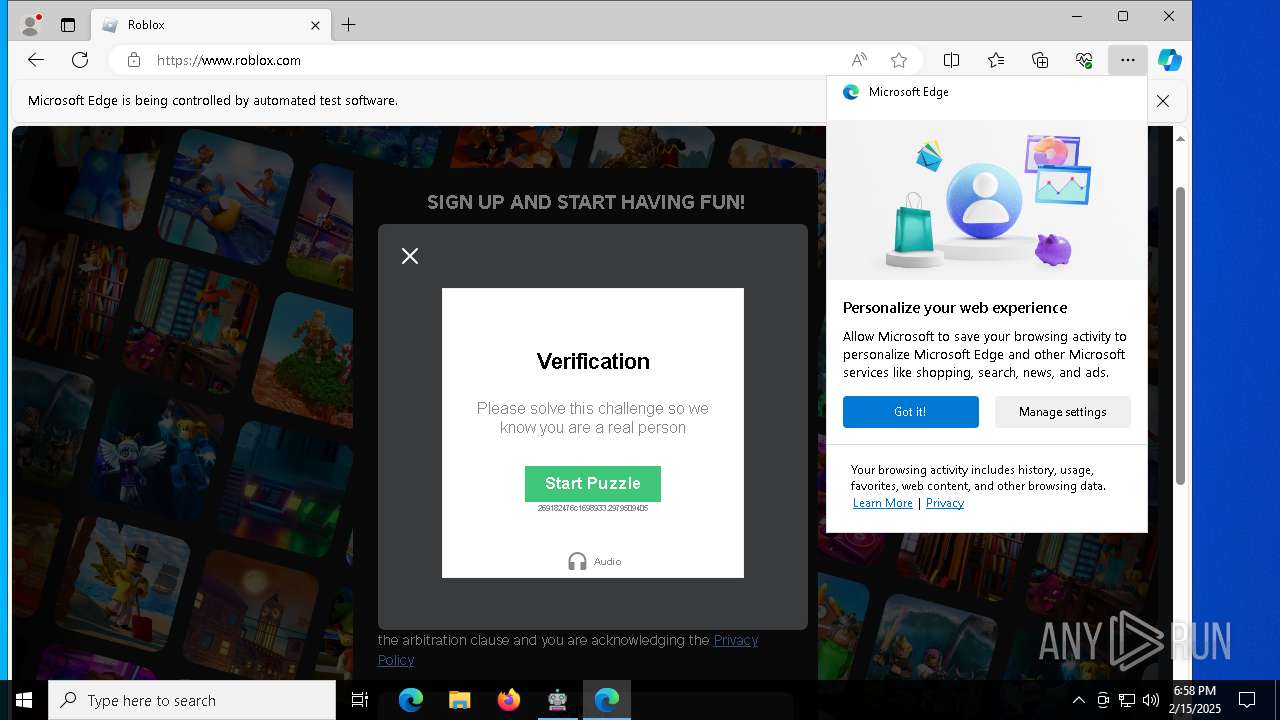Select the Audio challenge headphones icon
The width and height of the screenshot is (1280, 720).
[x=577, y=561]
